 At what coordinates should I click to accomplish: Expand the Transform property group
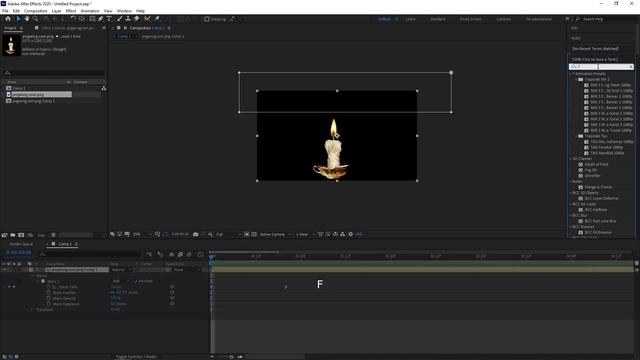click(x=32, y=310)
